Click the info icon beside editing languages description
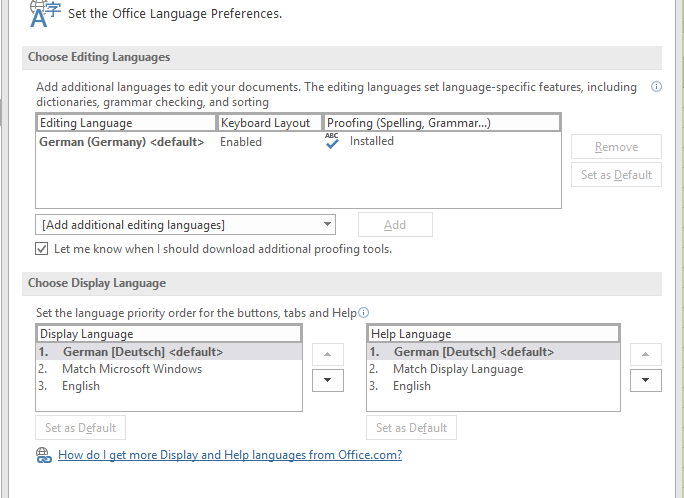 click(x=656, y=87)
